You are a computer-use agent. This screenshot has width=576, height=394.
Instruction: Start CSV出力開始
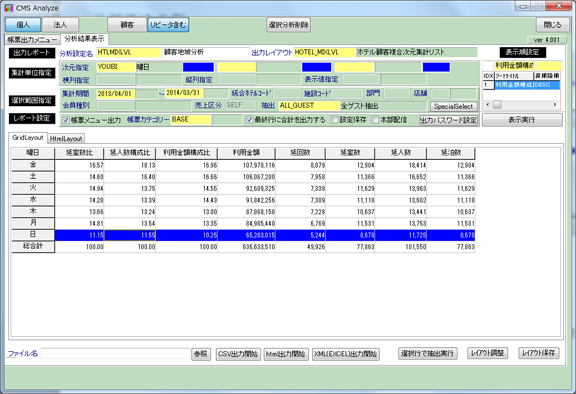(x=238, y=354)
